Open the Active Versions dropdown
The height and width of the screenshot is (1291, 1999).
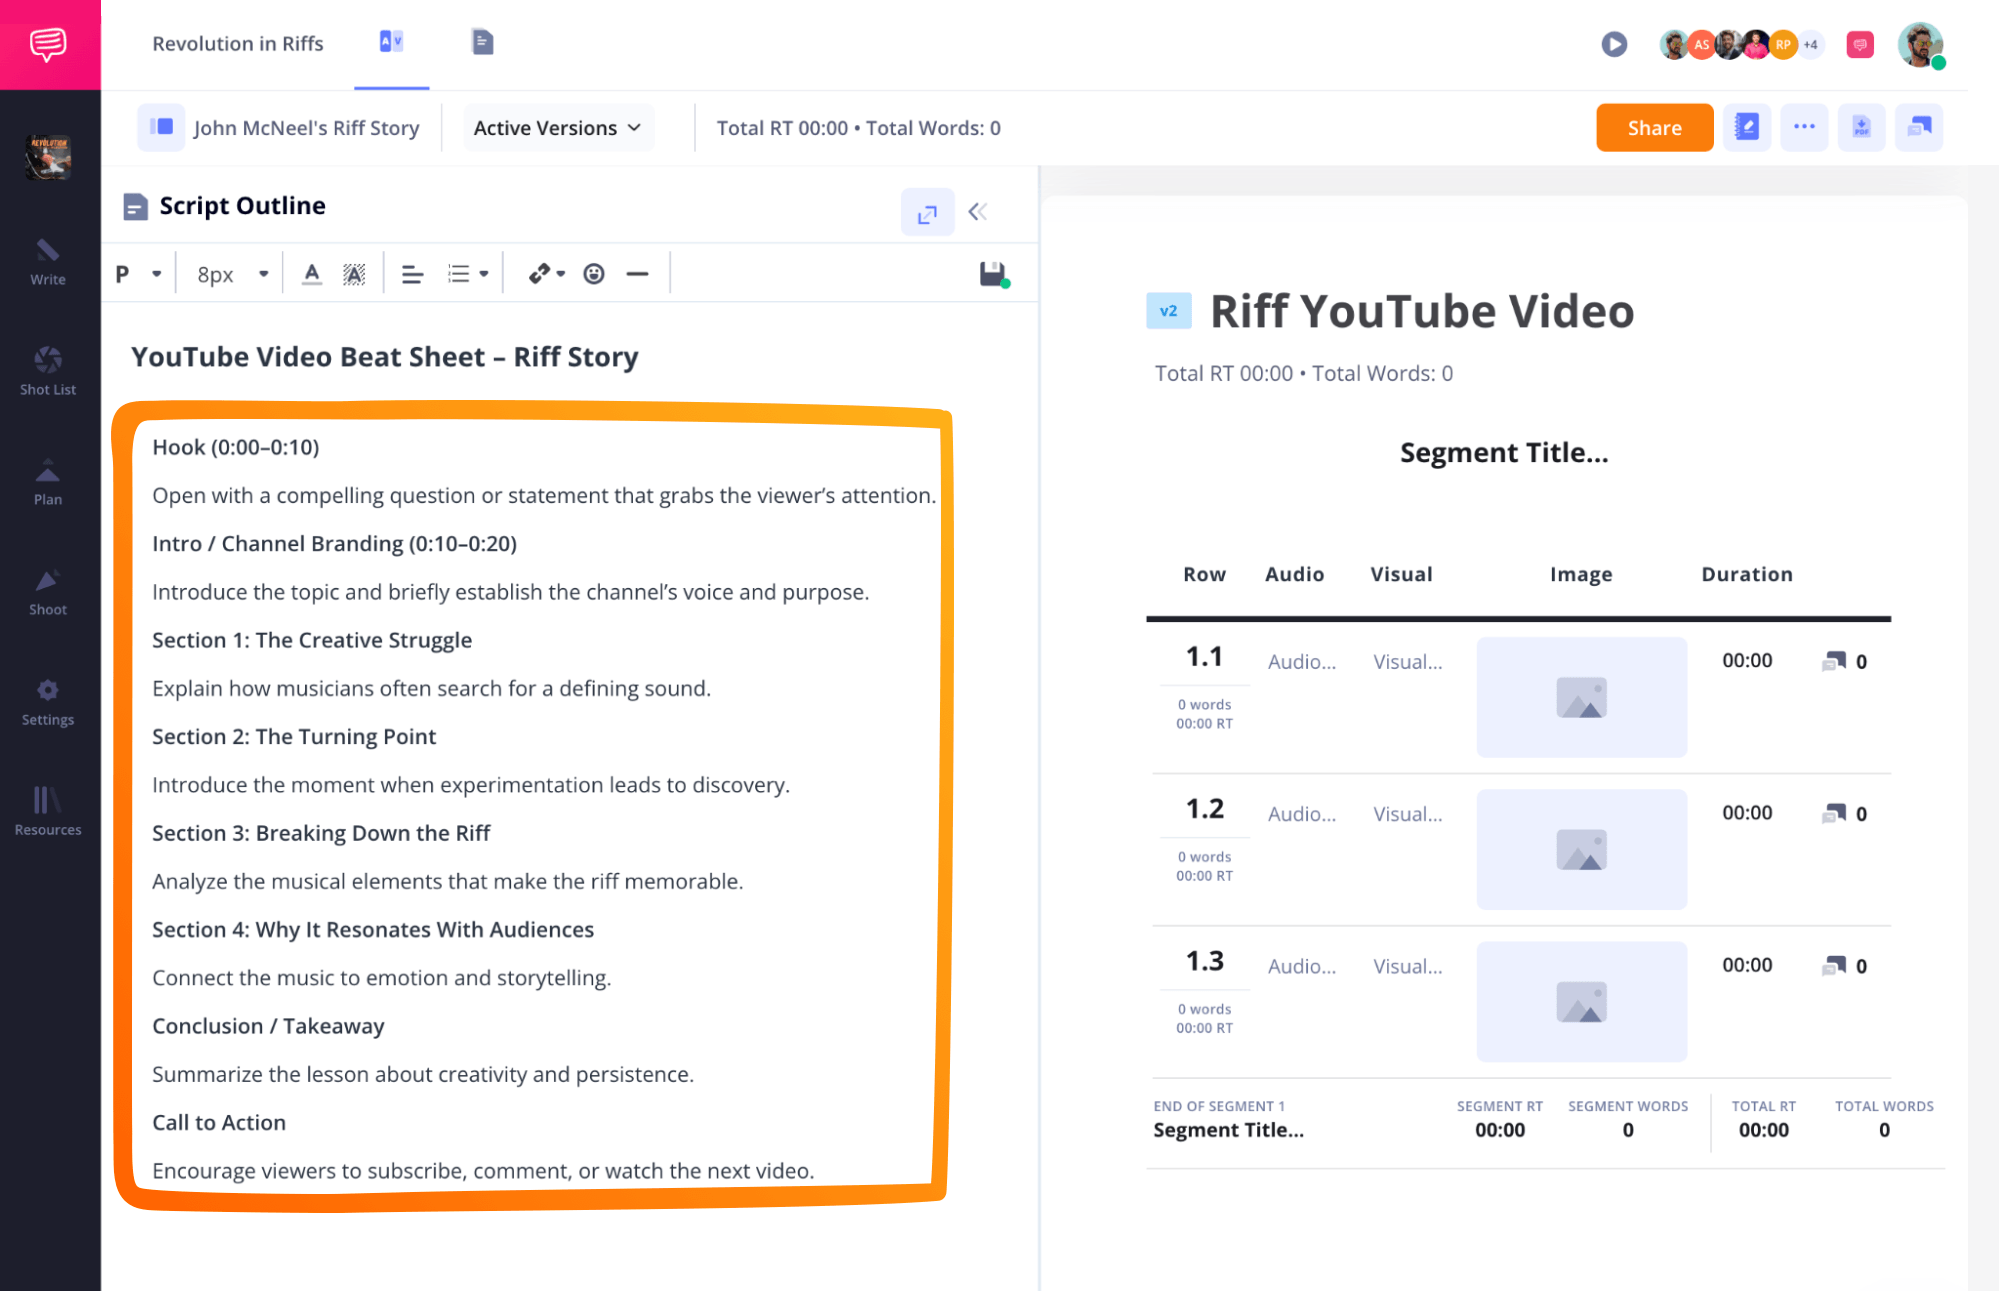557,127
